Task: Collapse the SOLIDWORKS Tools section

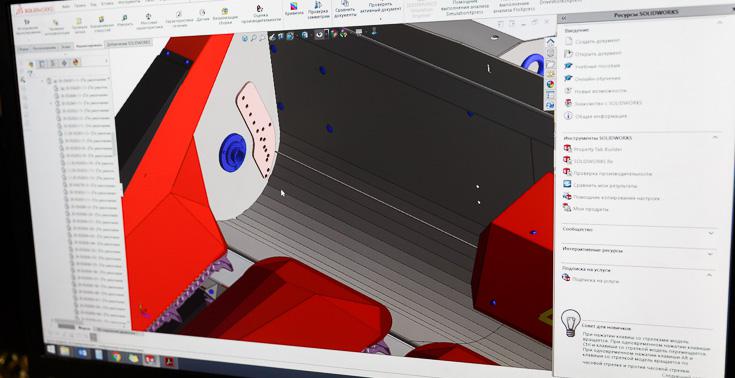Action: [715, 137]
